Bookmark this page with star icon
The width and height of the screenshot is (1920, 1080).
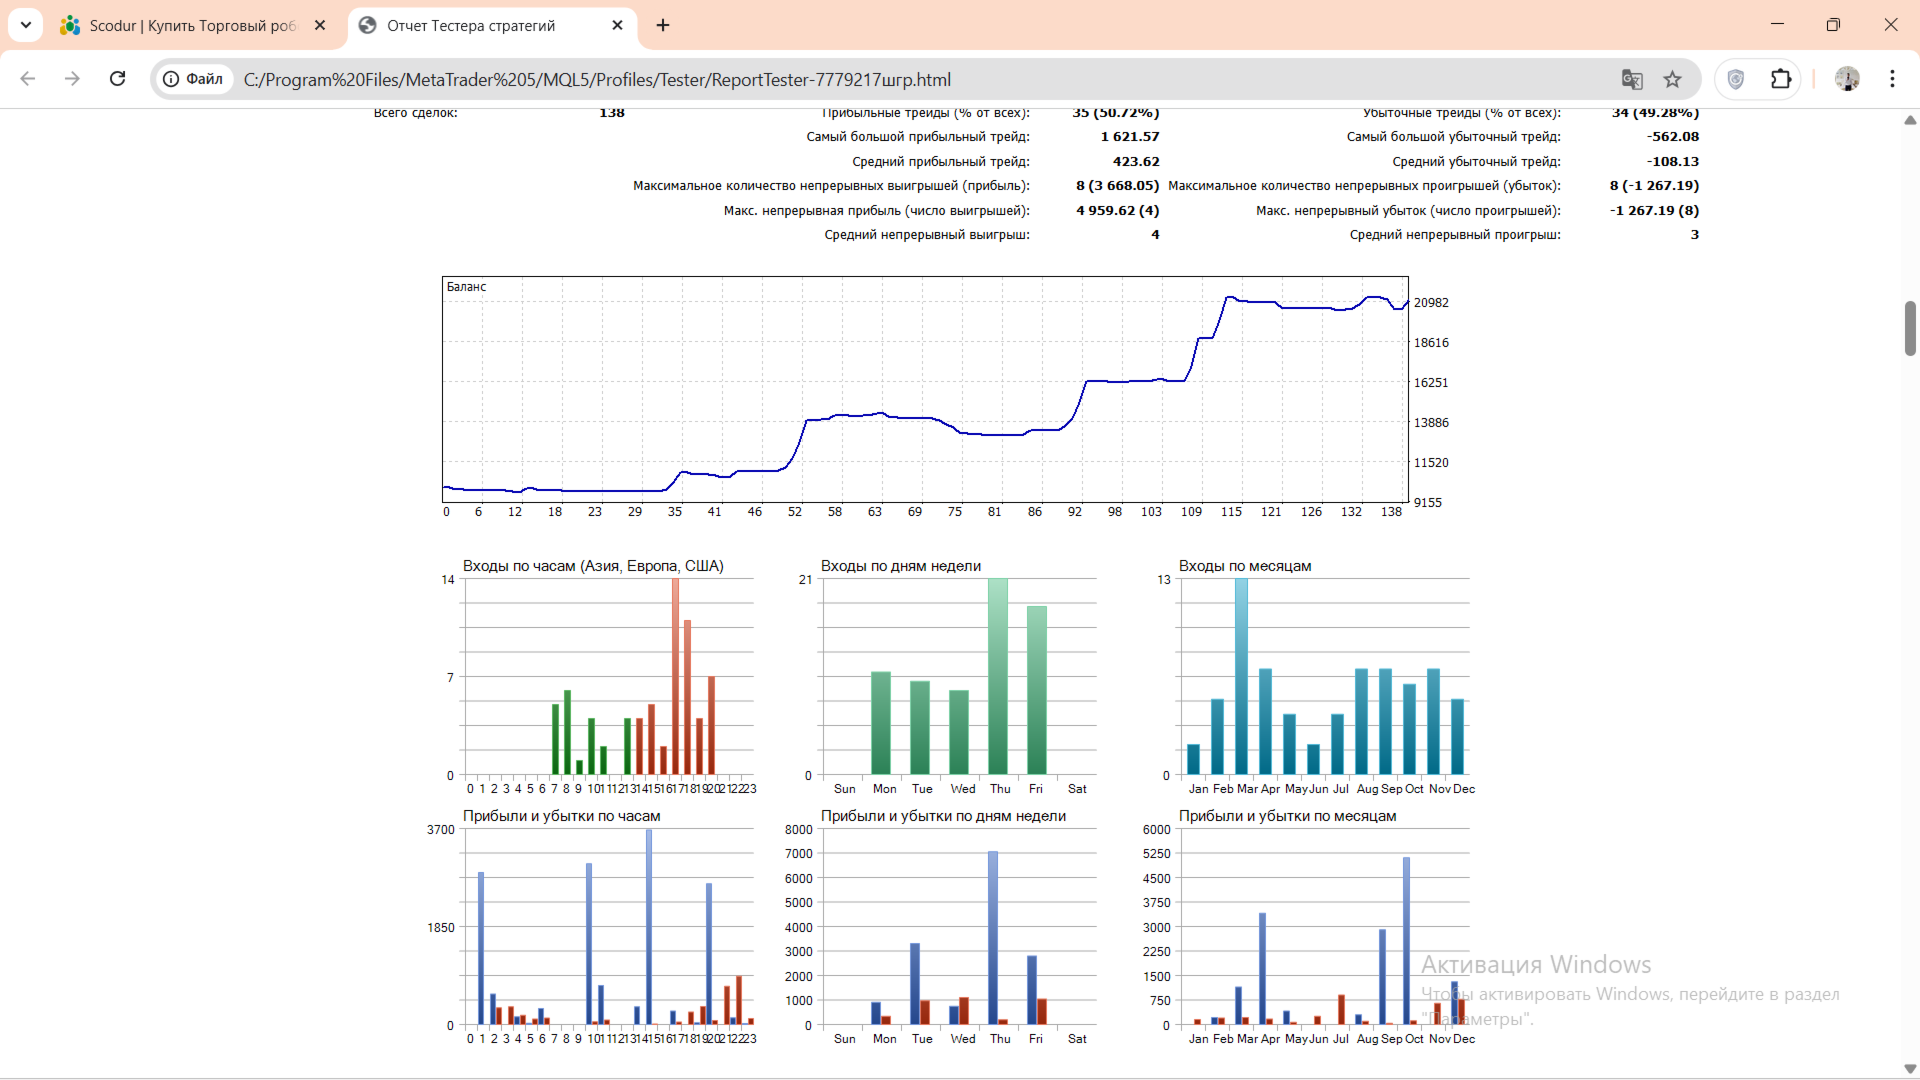pos(1672,79)
